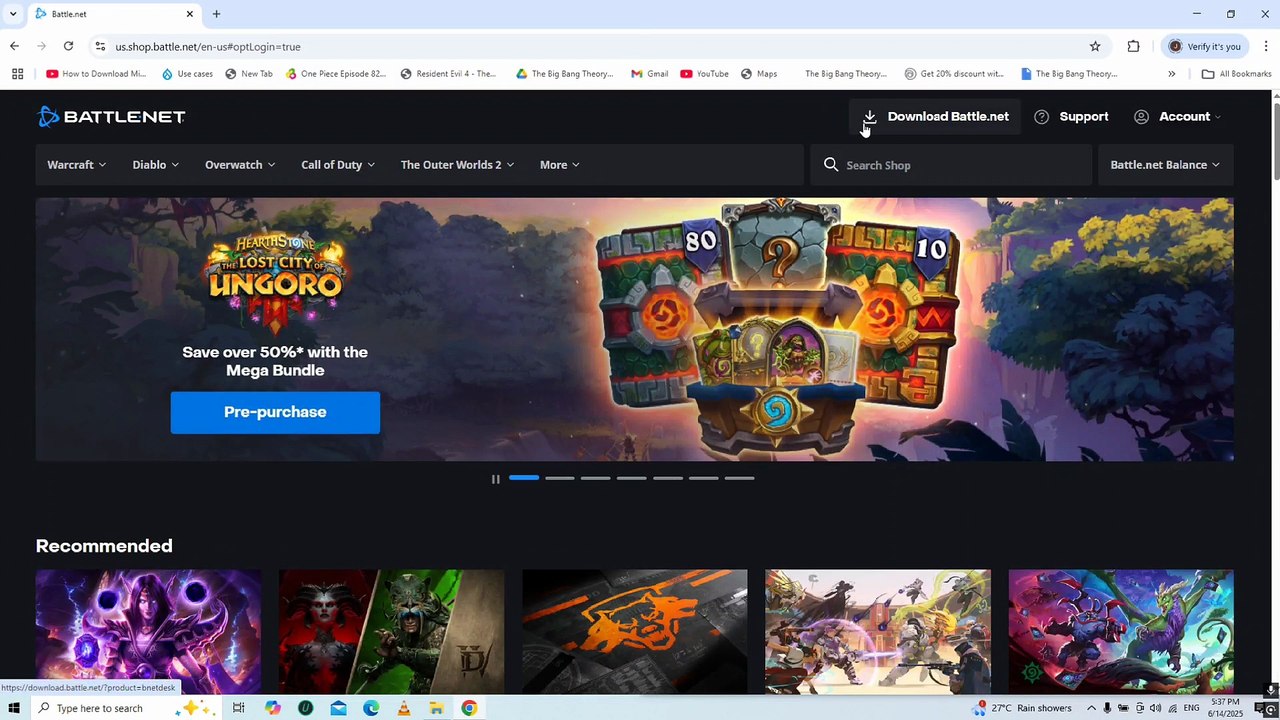Open the volume control in system tray
Viewport: 1280px width, 720px height.
click(1155, 708)
